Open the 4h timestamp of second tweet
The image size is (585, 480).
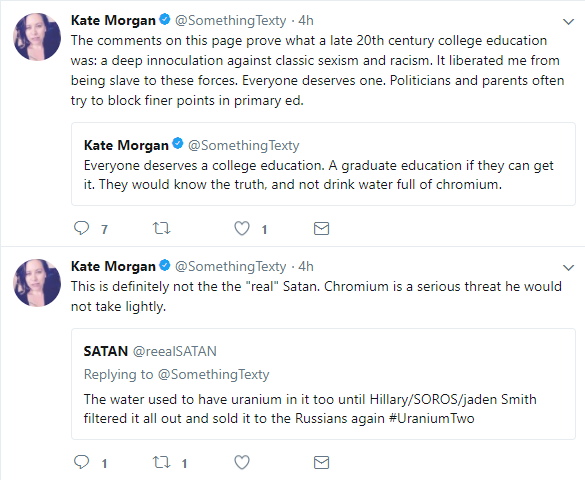point(306,266)
